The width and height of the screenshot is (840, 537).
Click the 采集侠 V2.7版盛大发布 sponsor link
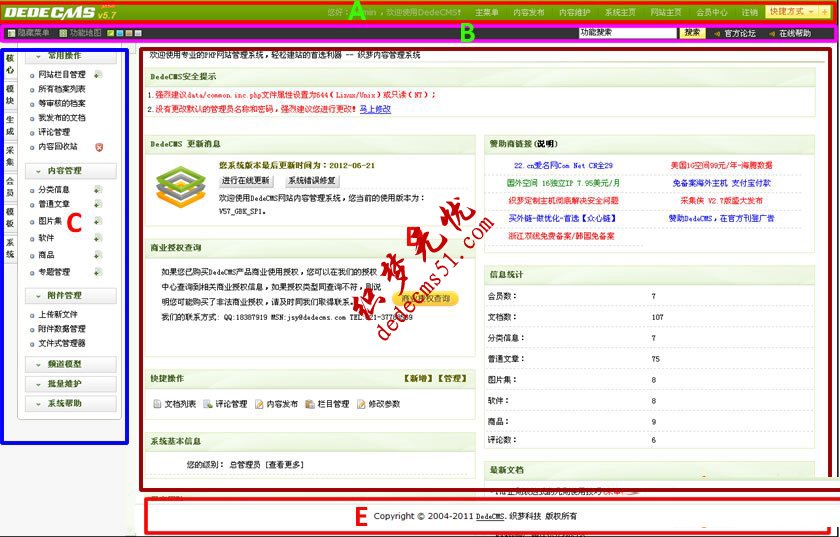click(722, 201)
